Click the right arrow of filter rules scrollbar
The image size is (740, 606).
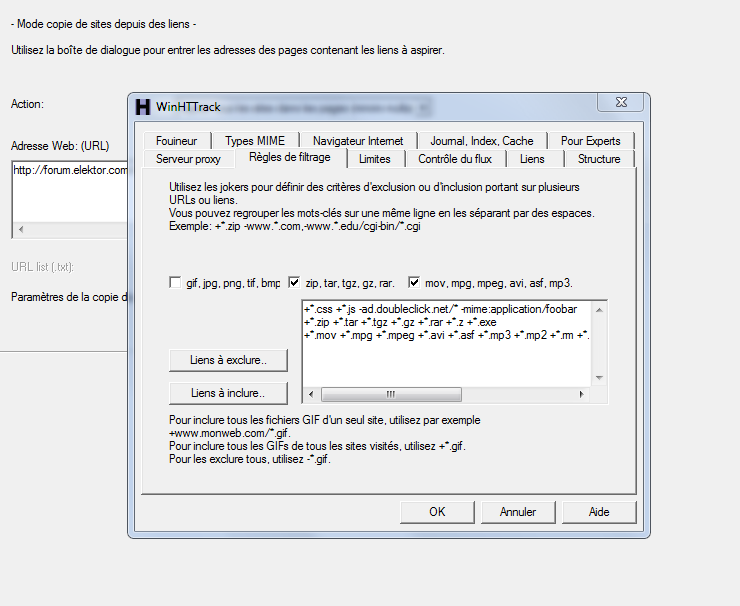click(x=585, y=394)
